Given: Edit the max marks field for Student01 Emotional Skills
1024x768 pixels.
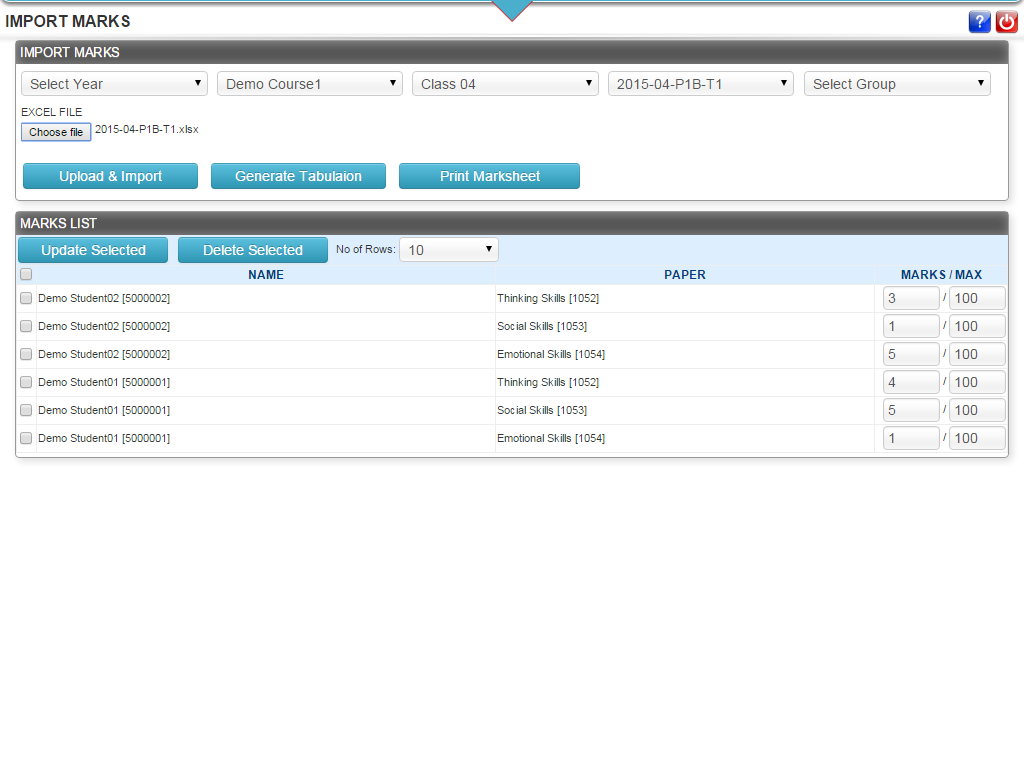Looking at the screenshot, I should [x=977, y=439].
